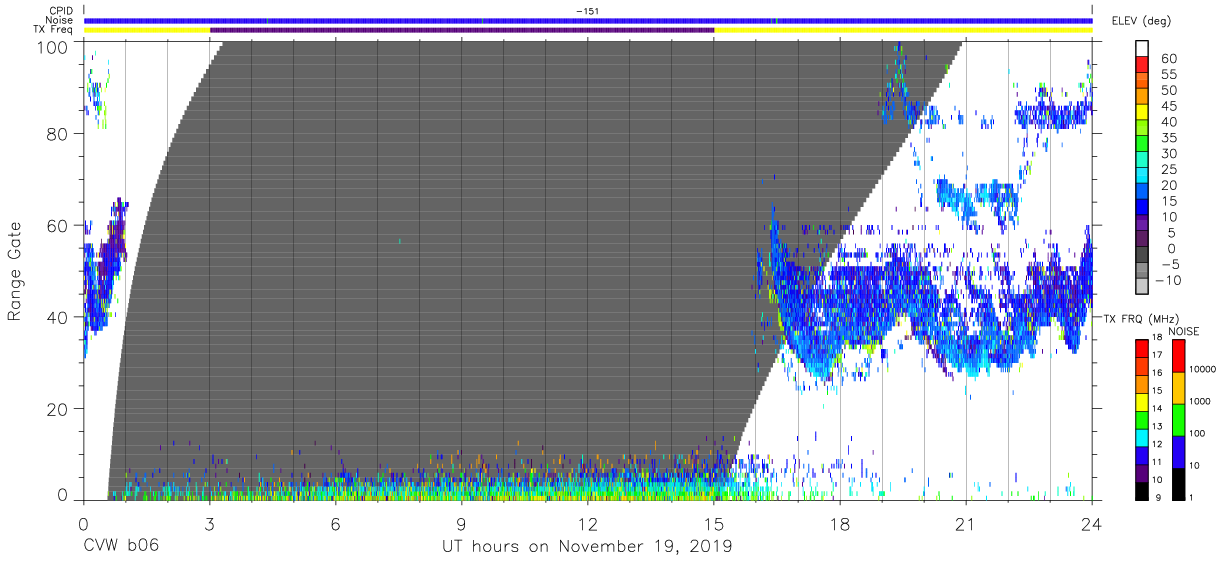Select the black swatch in NOISE colorbar
The width and height of the screenshot is (1228, 567).
tap(1178, 484)
